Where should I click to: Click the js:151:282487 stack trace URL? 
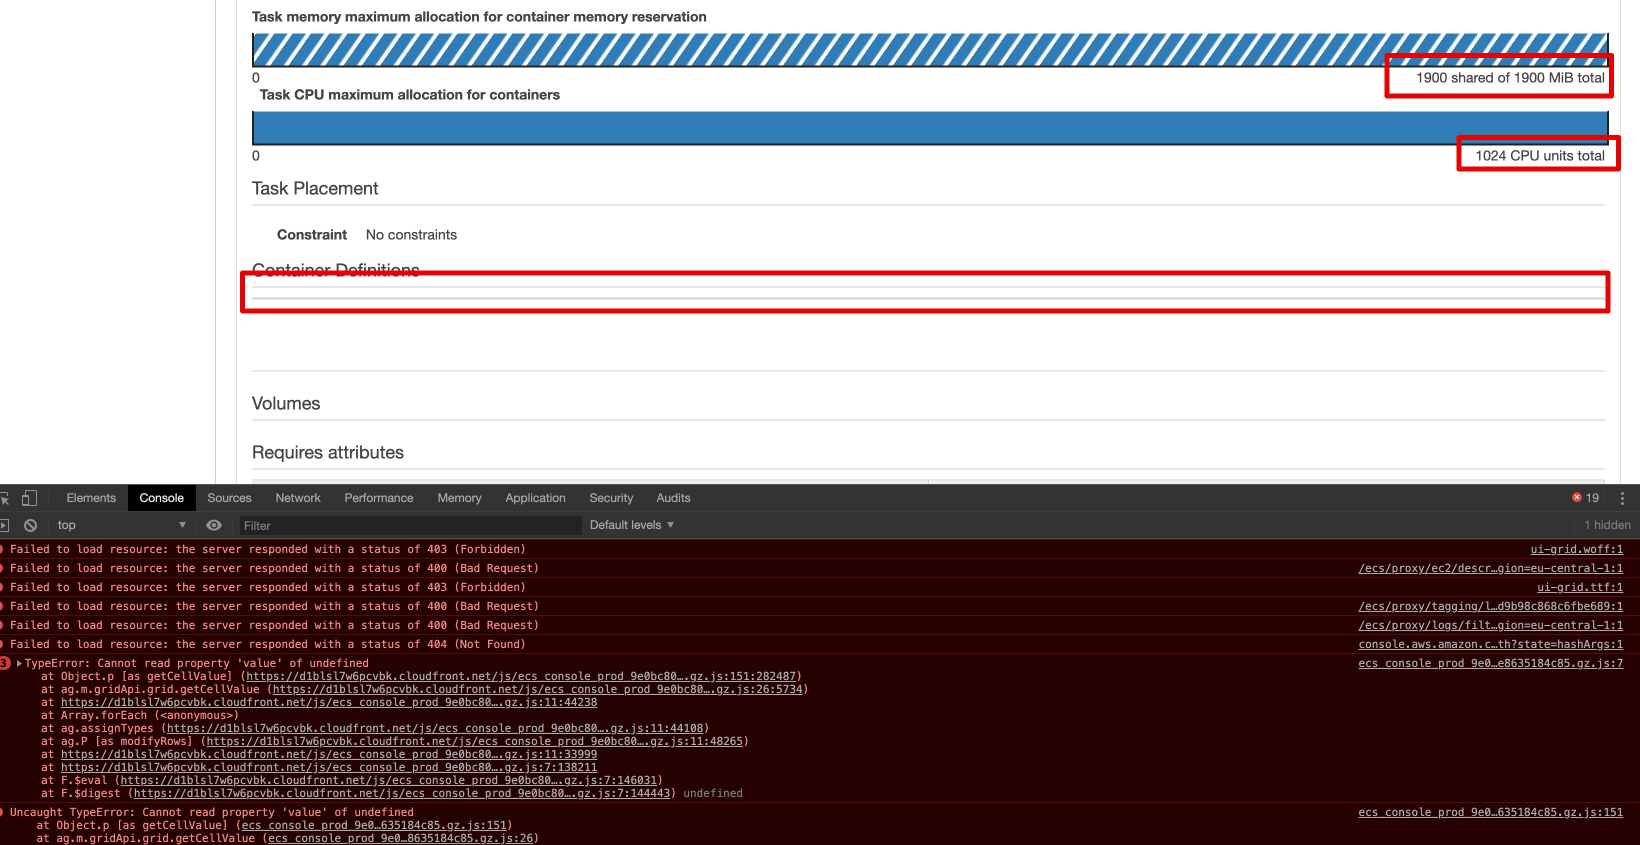521,676
